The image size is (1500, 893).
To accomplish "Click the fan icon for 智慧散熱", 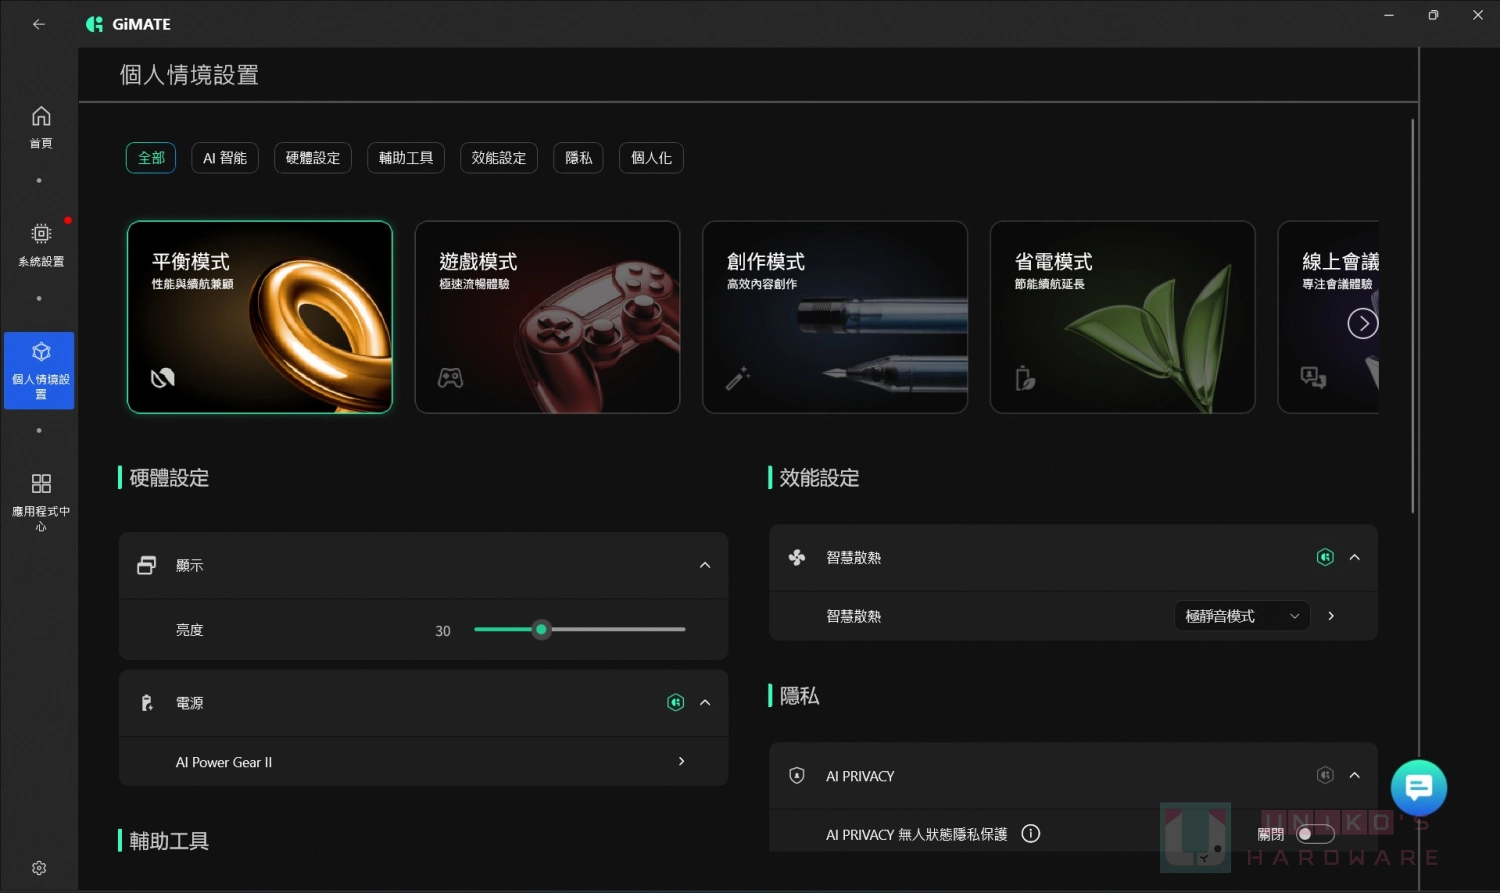I will click(797, 557).
